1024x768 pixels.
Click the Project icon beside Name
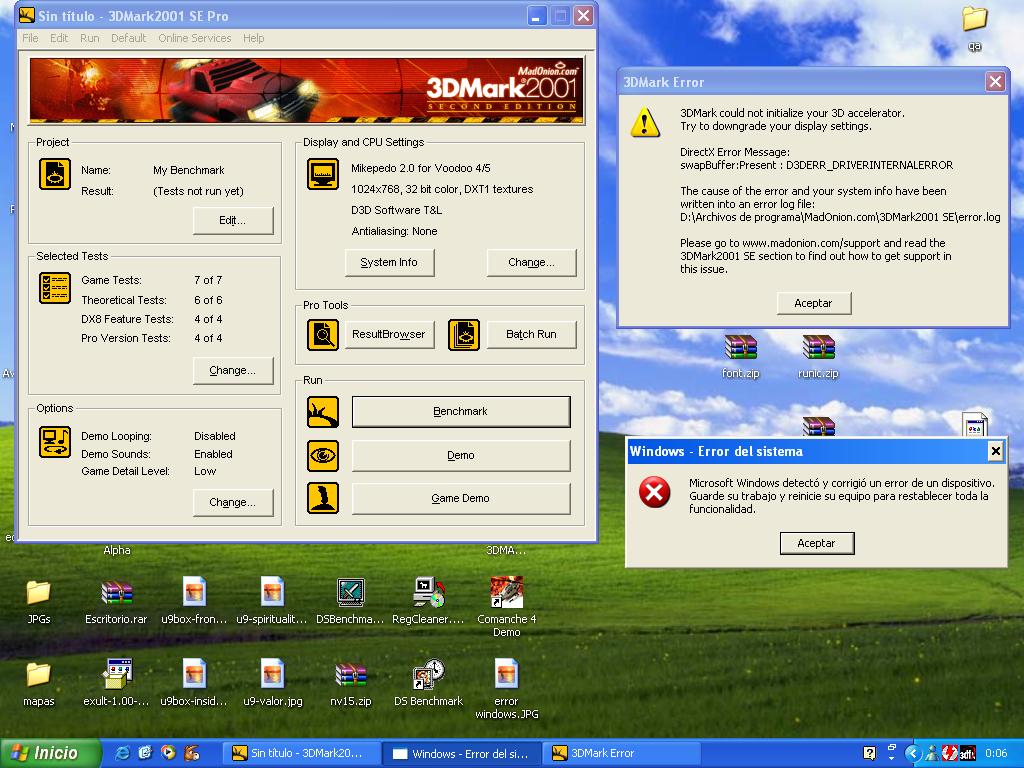(x=55, y=174)
